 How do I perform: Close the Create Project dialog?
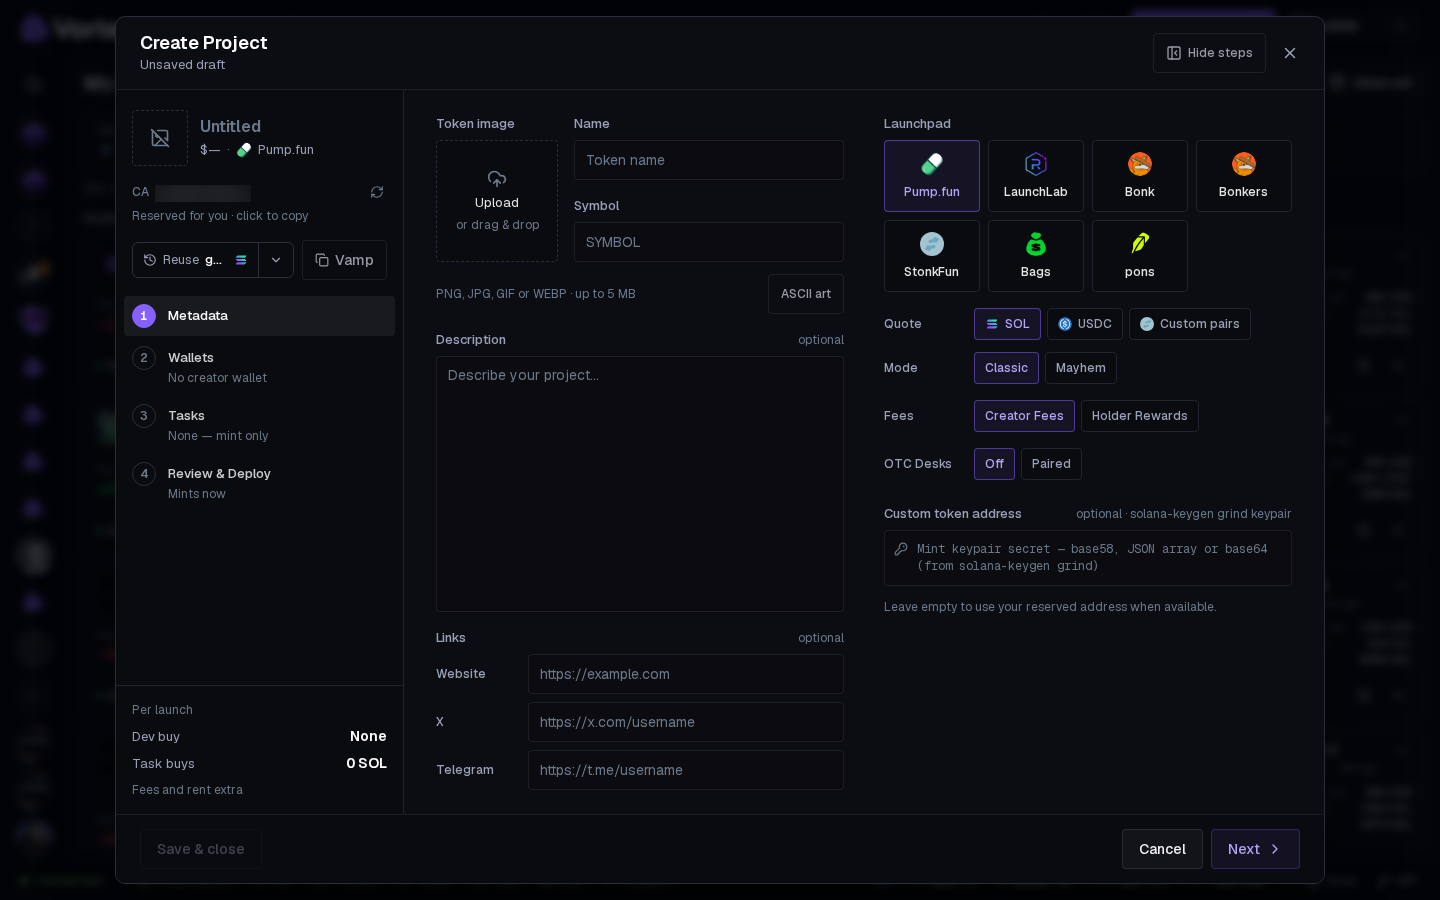[x=1290, y=53]
